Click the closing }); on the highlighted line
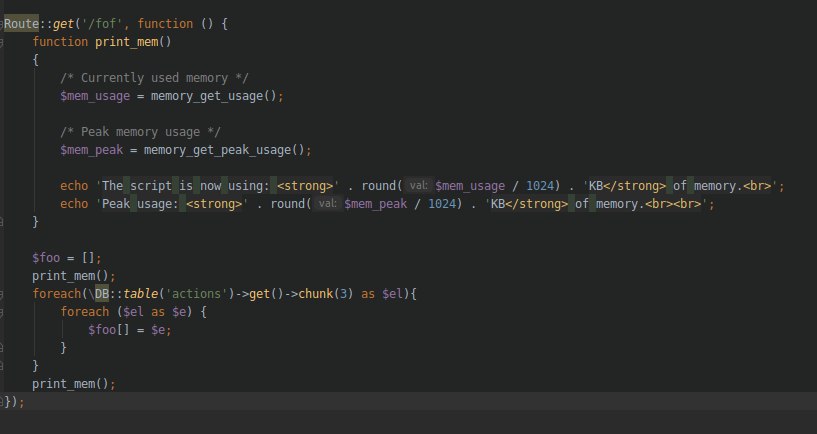This screenshot has height=434, width=817. pyautogui.click(x=15, y=402)
